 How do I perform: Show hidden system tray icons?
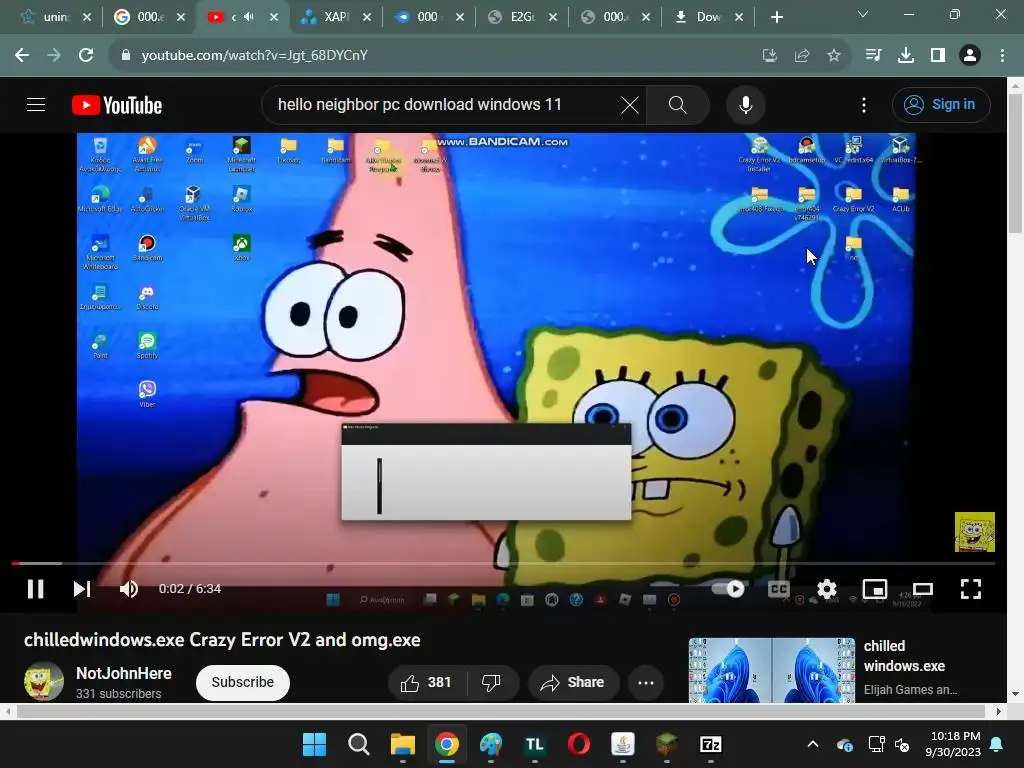coord(813,744)
